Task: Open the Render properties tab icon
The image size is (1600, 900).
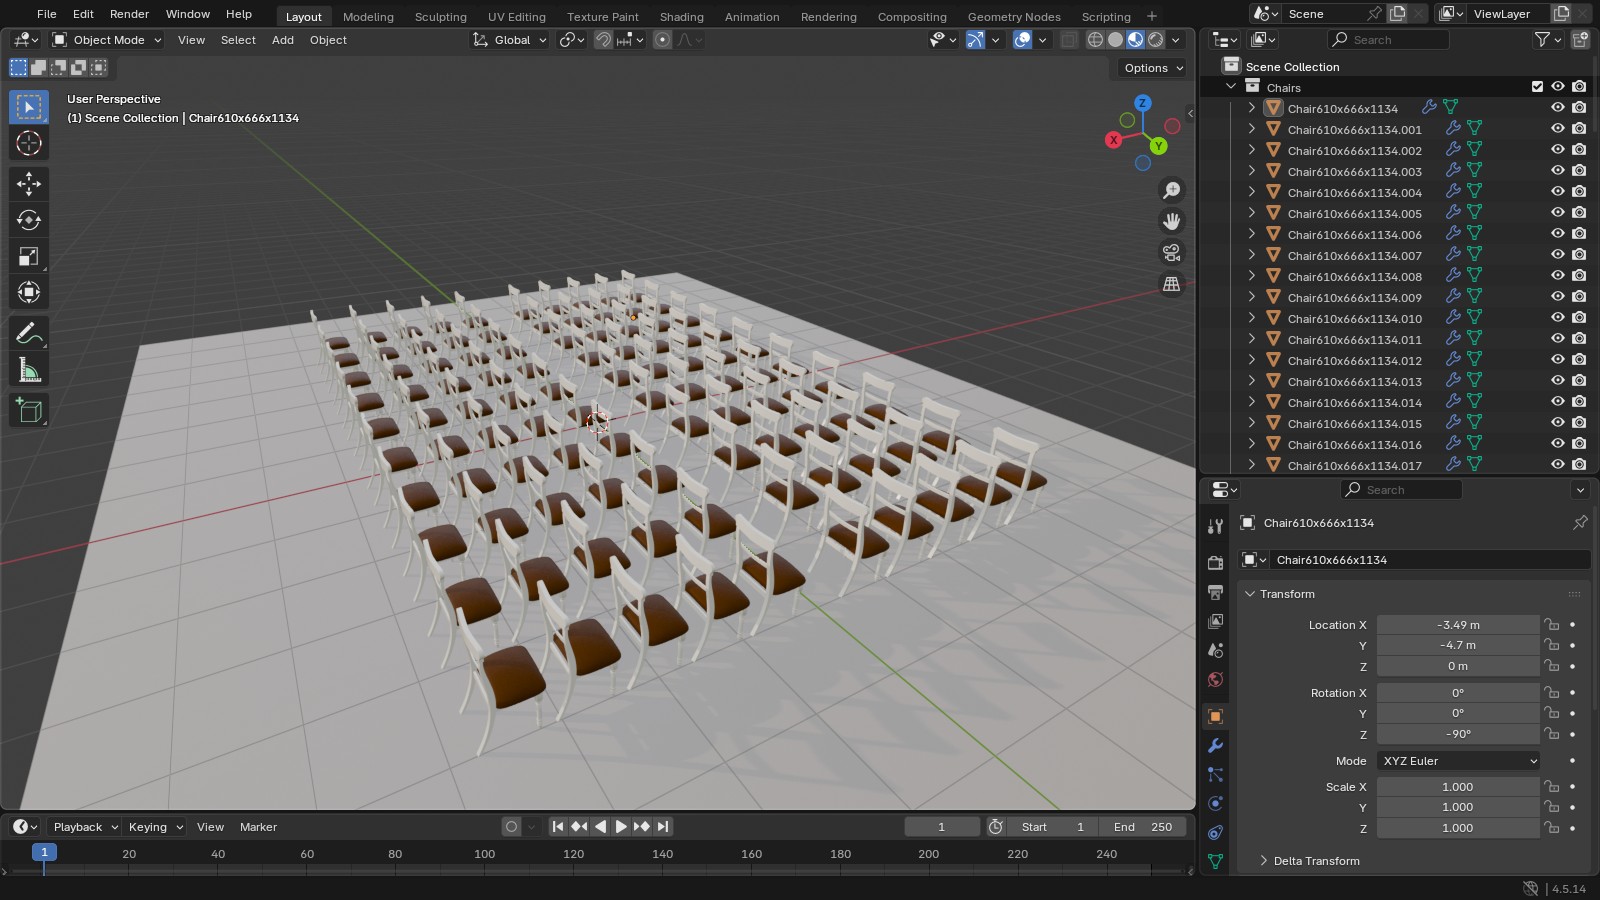Action: click(x=1216, y=563)
